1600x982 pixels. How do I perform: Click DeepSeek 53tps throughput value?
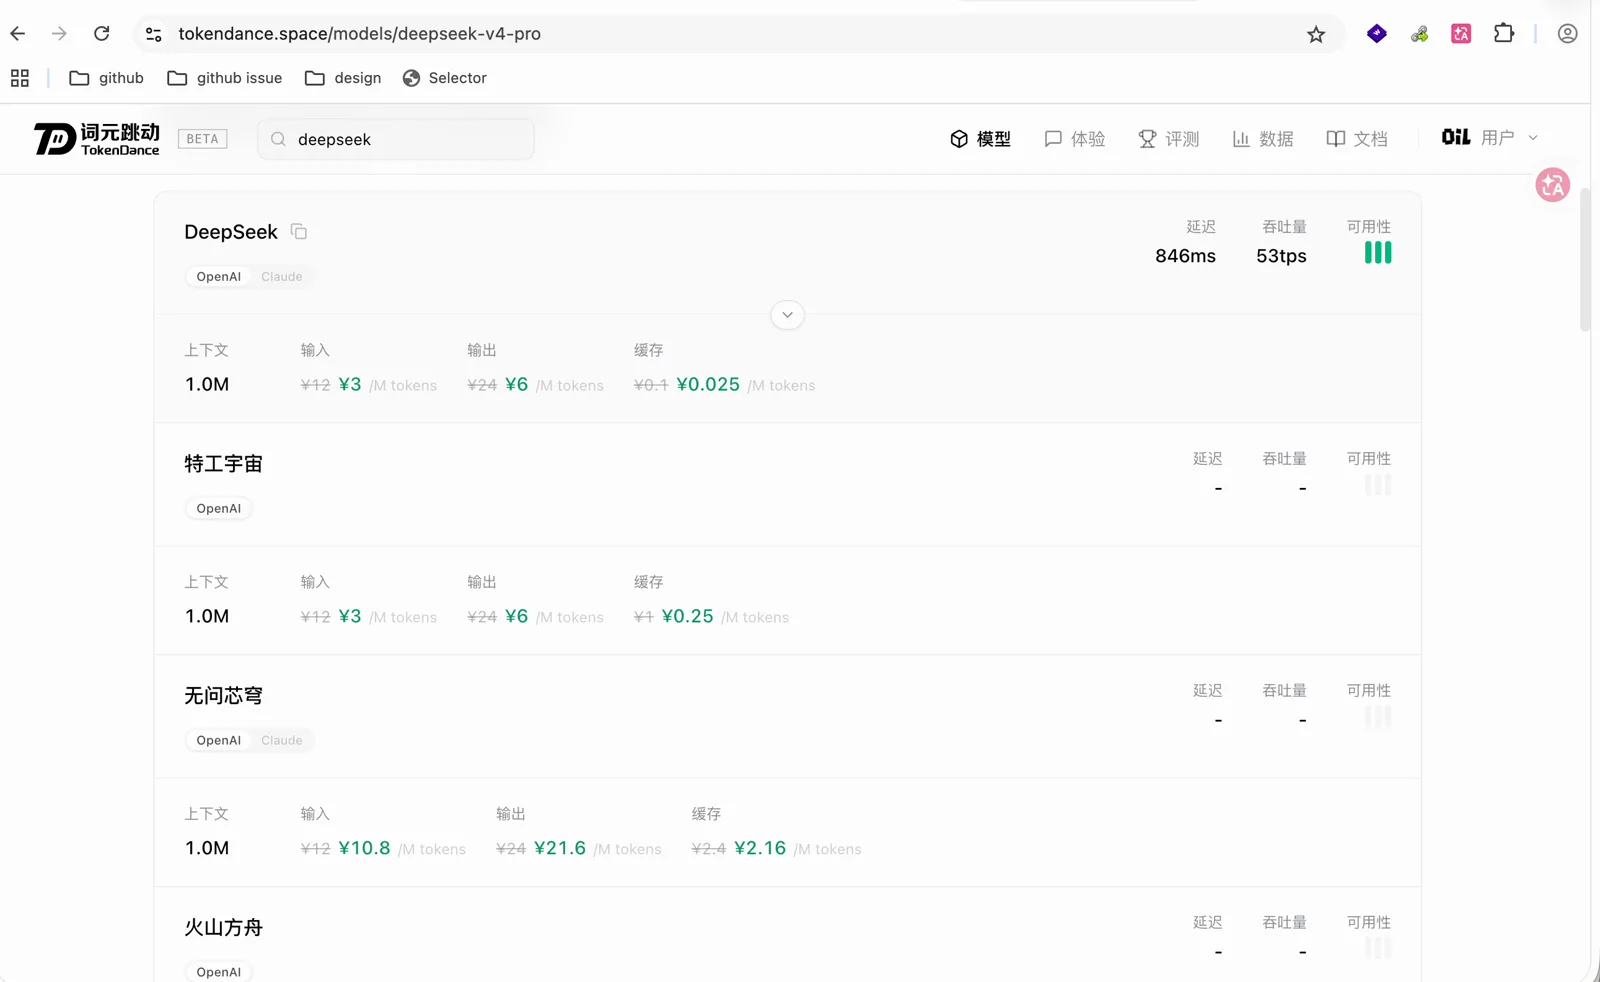click(1281, 256)
